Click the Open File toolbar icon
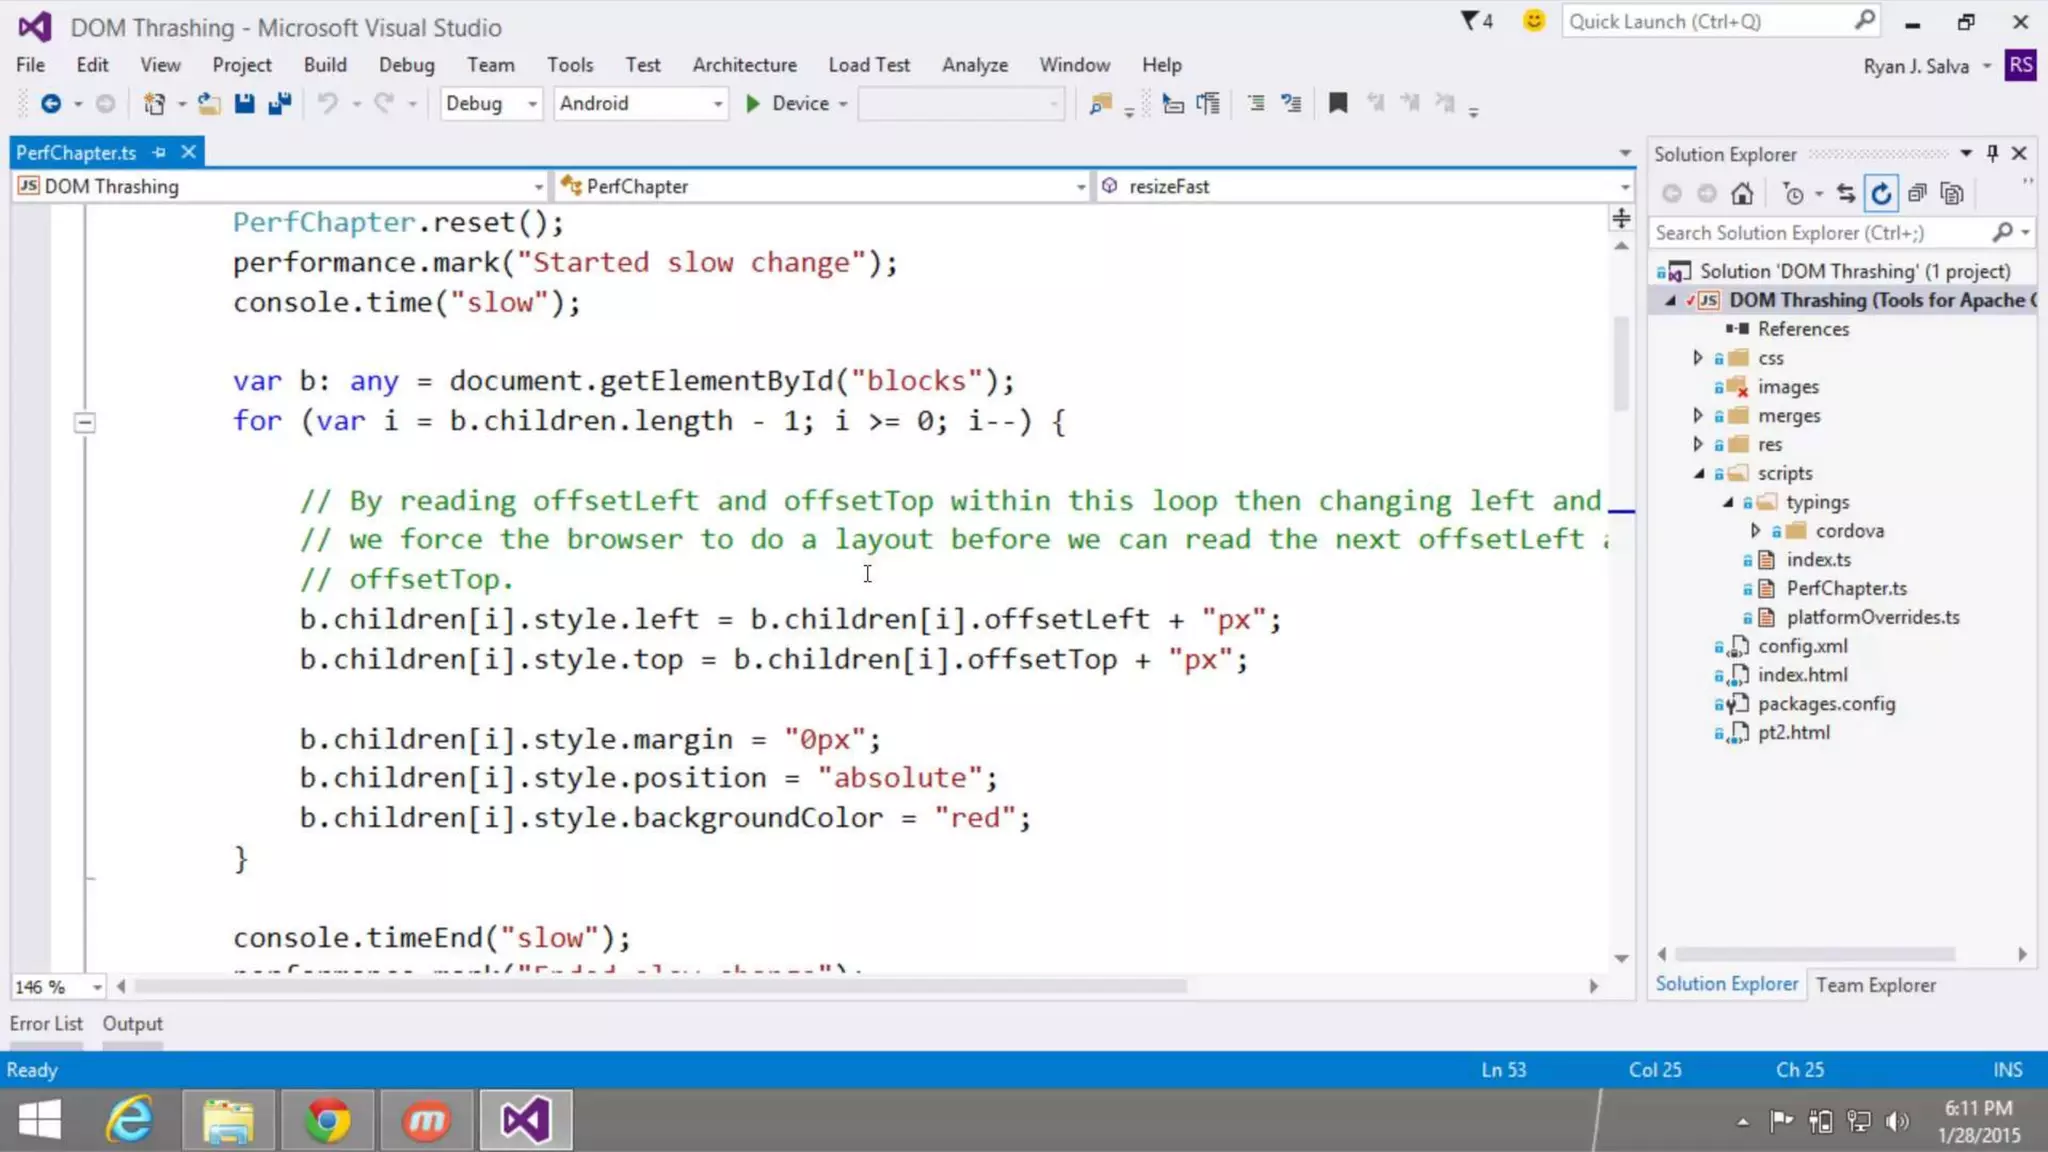This screenshot has height=1152, width=2048. click(208, 103)
